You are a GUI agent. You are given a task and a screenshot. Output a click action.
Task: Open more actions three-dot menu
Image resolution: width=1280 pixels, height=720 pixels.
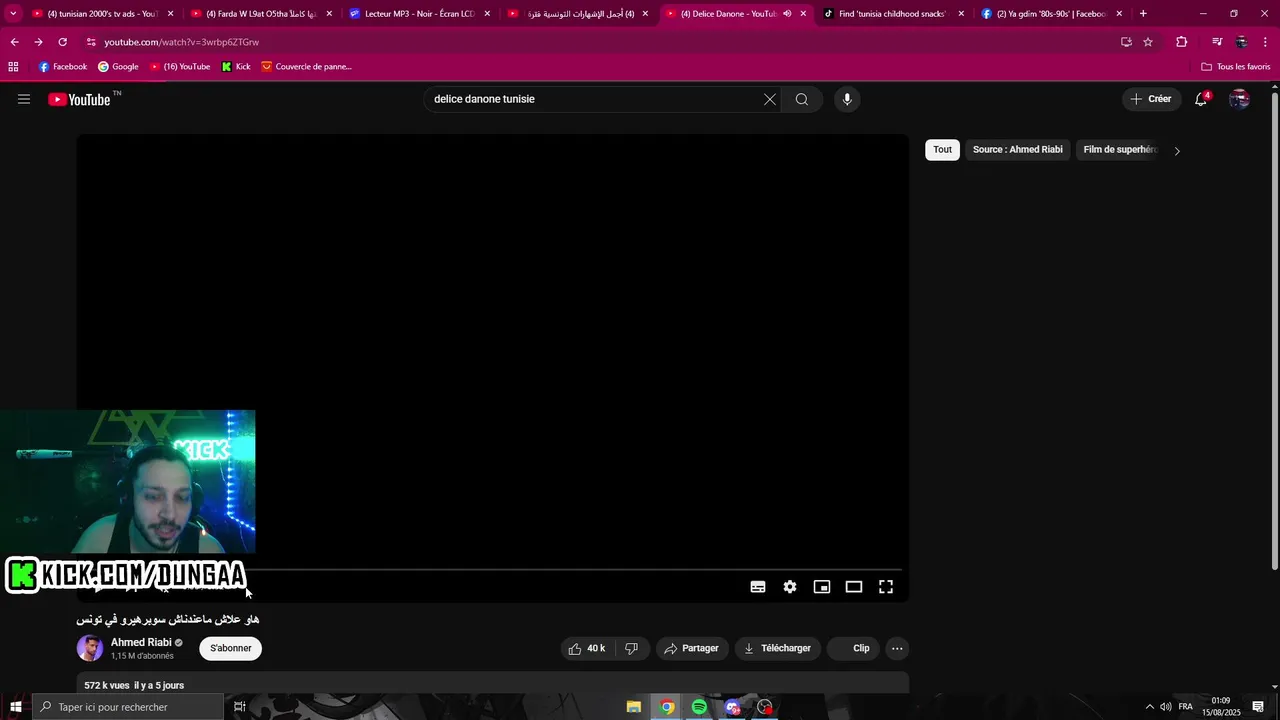point(897,648)
